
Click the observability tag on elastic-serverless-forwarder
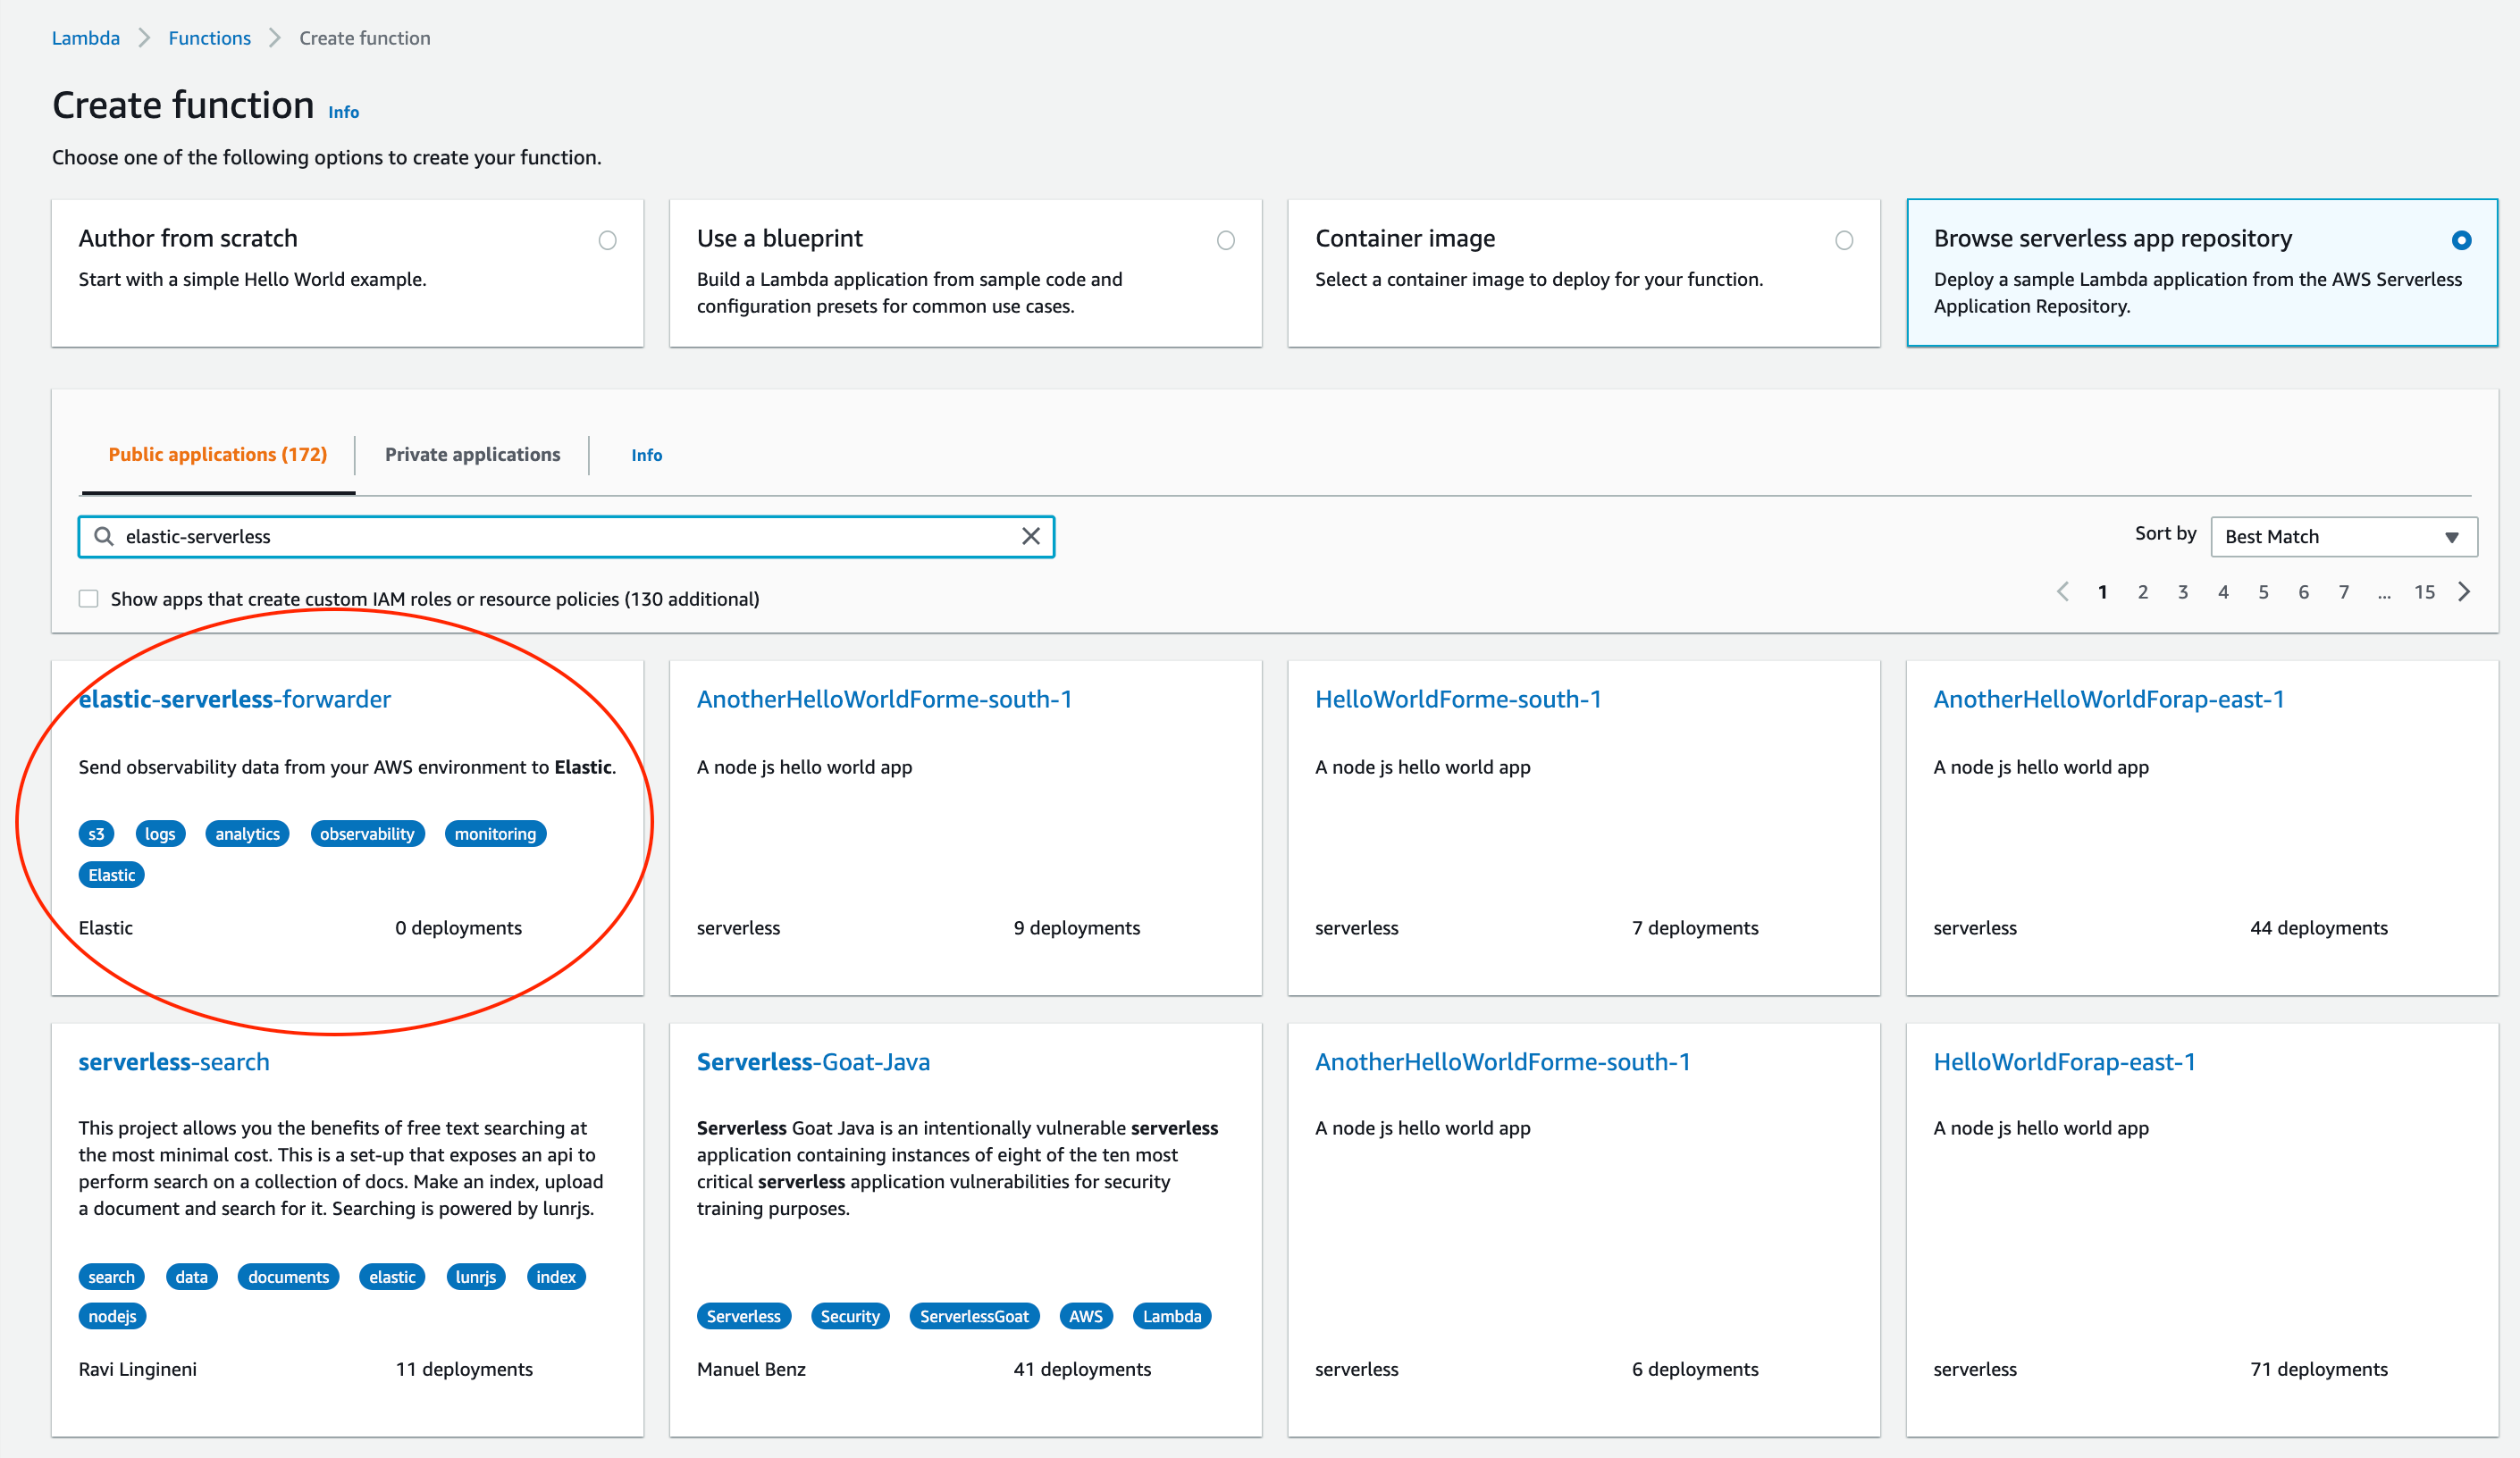(x=366, y=834)
